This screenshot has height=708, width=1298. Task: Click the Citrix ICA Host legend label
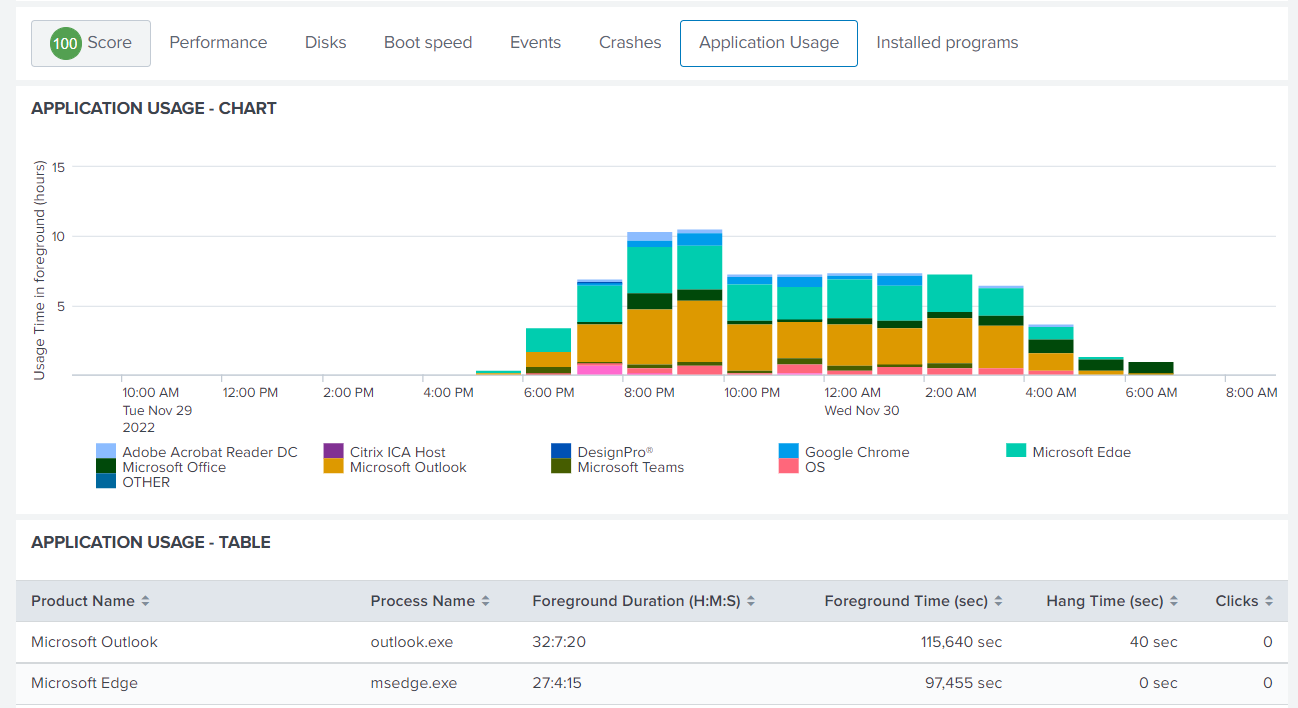398,452
